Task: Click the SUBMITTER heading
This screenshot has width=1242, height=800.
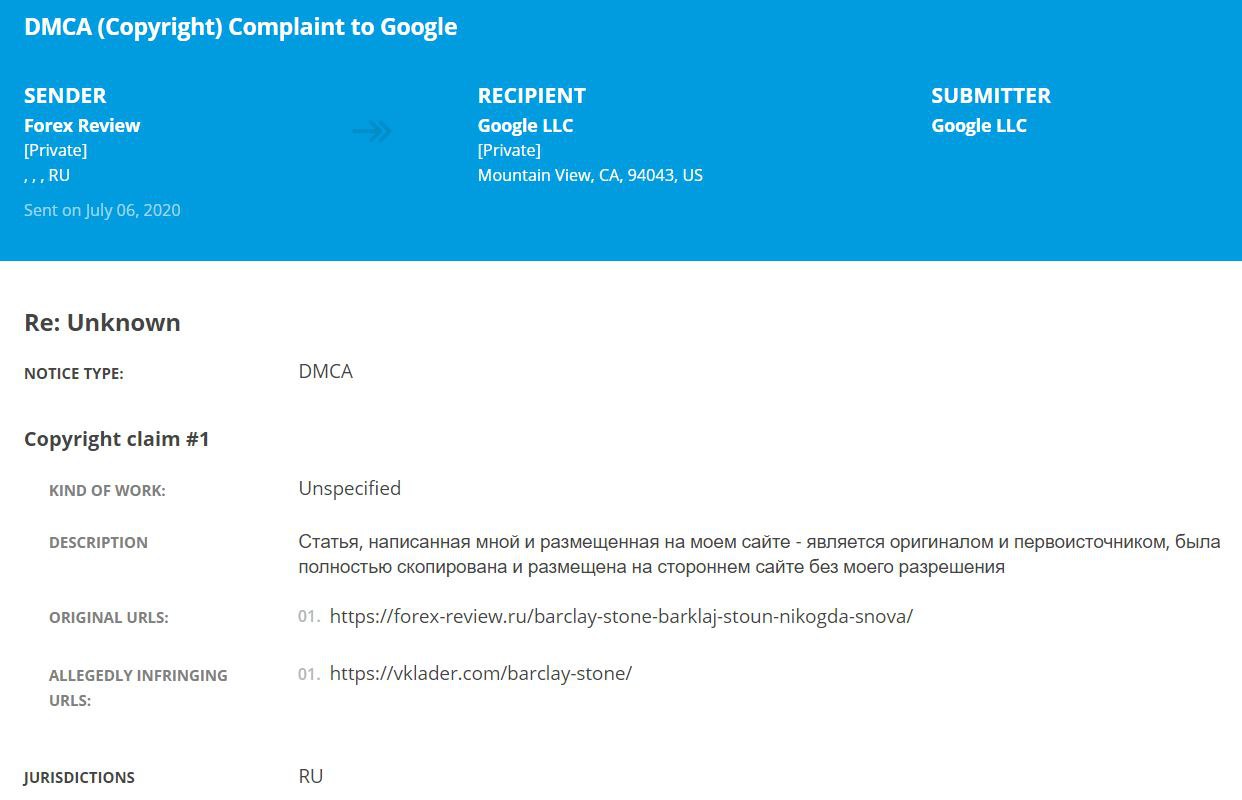Action: (991, 96)
